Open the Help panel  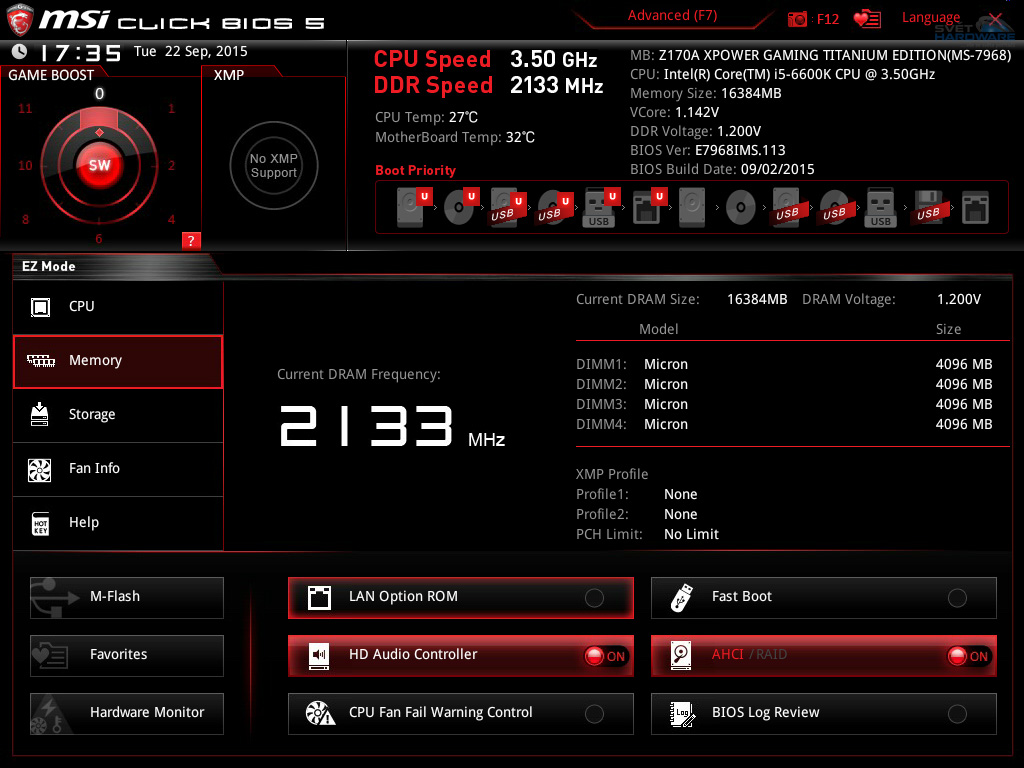click(117, 522)
